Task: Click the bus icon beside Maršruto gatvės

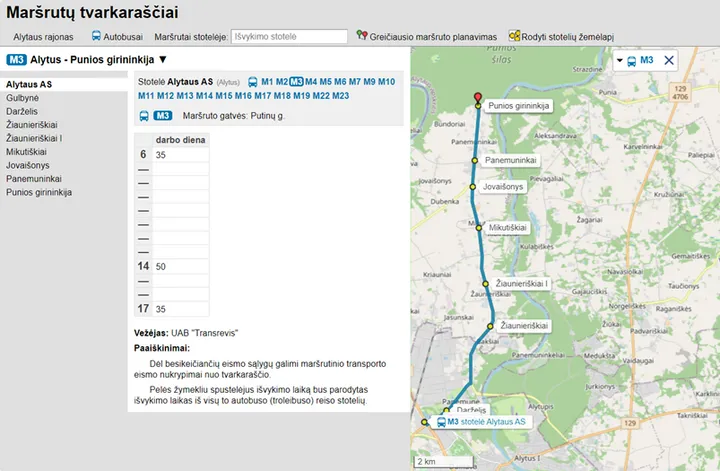Action: click(x=144, y=116)
